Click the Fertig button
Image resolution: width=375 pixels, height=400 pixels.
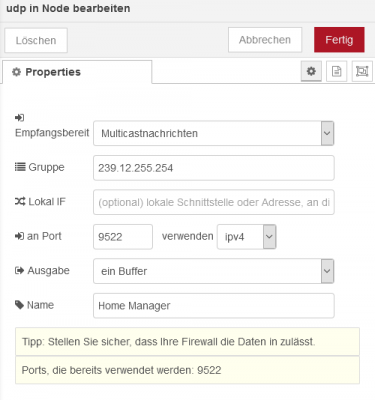pyautogui.click(x=339, y=40)
